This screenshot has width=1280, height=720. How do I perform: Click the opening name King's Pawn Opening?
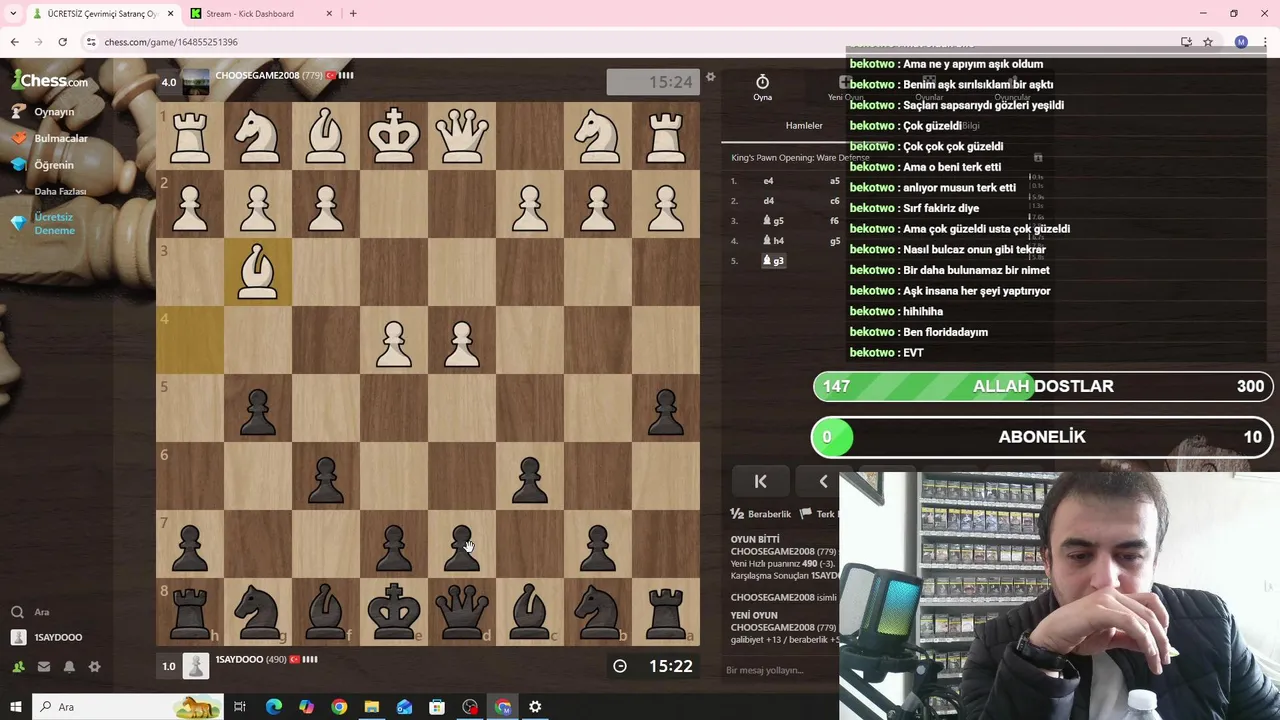pyautogui.click(x=800, y=158)
